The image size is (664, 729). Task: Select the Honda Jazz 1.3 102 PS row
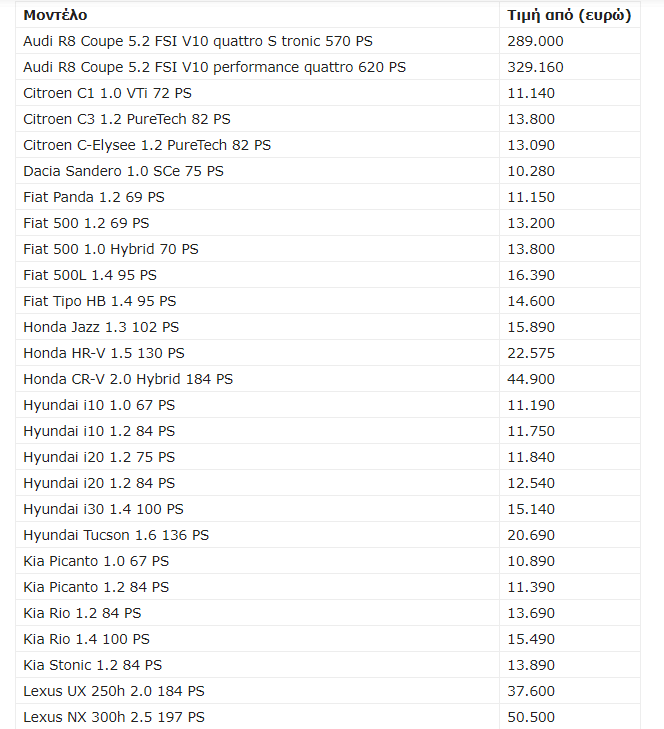pyautogui.click(x=328, y=327)
